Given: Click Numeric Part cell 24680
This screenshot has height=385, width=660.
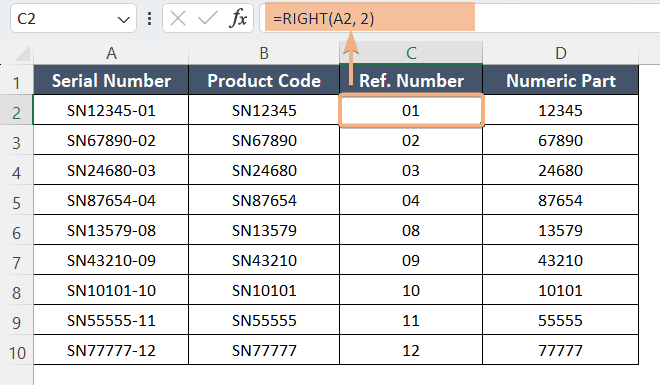Looking at the screenshot, I should pos(560,170).
